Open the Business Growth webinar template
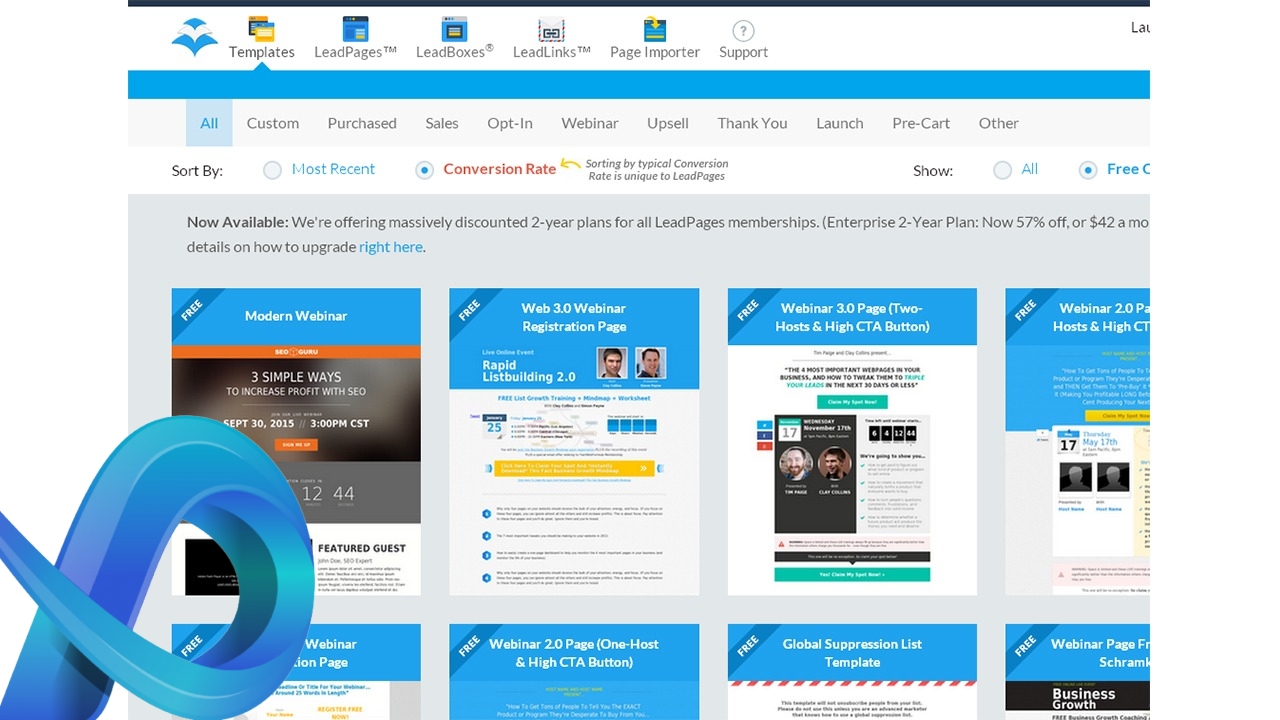 click(1077, 672)
